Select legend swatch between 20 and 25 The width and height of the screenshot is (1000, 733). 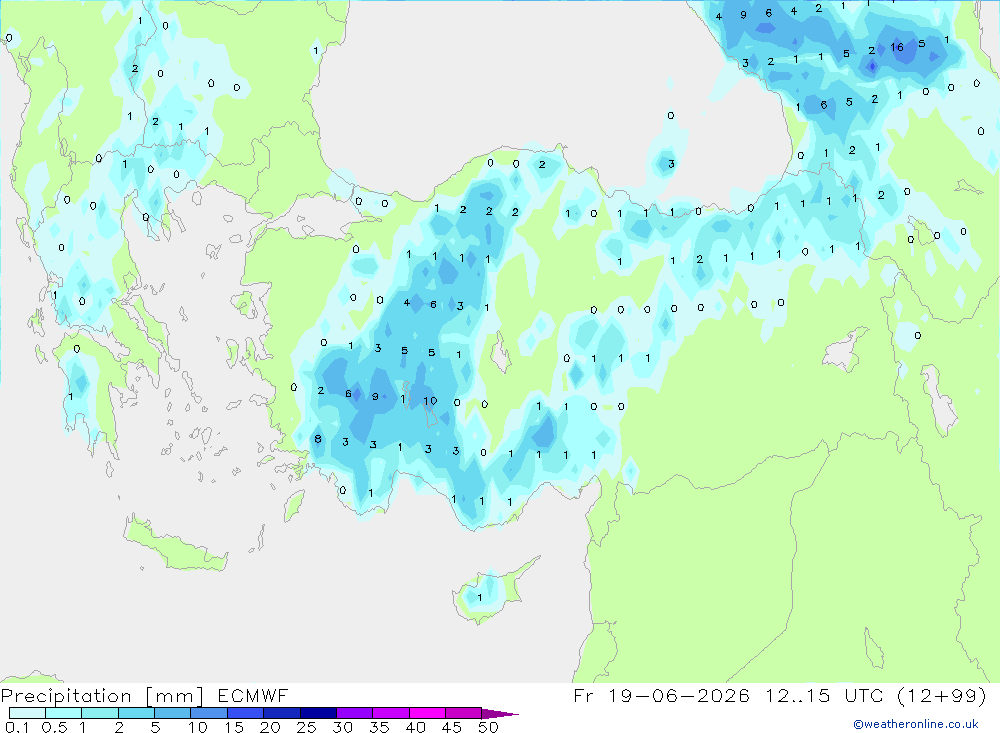282,713
